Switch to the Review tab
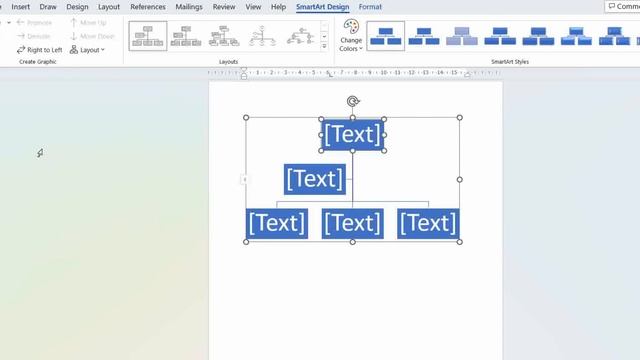 point(224,7)
